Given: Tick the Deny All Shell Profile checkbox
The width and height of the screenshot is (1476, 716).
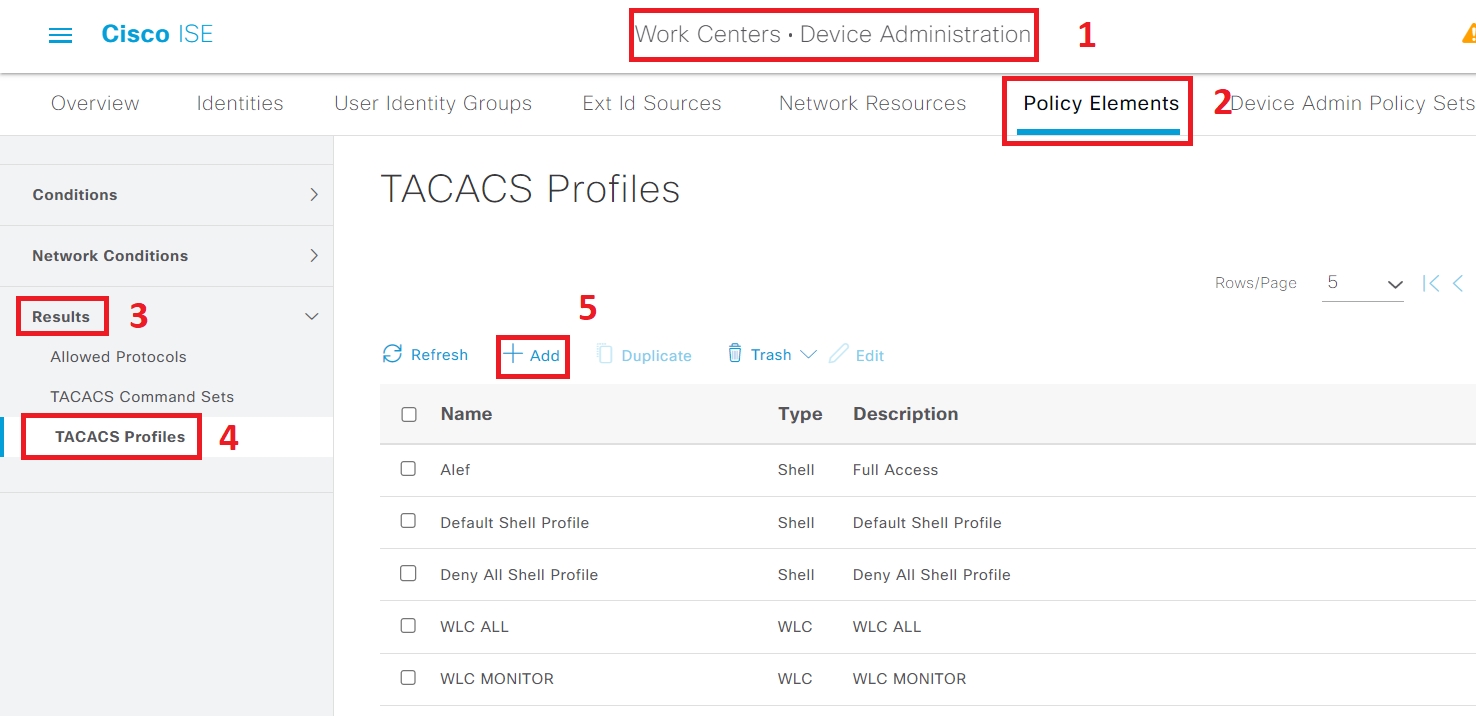Looking at the screenshot, I should click(408, 574).
